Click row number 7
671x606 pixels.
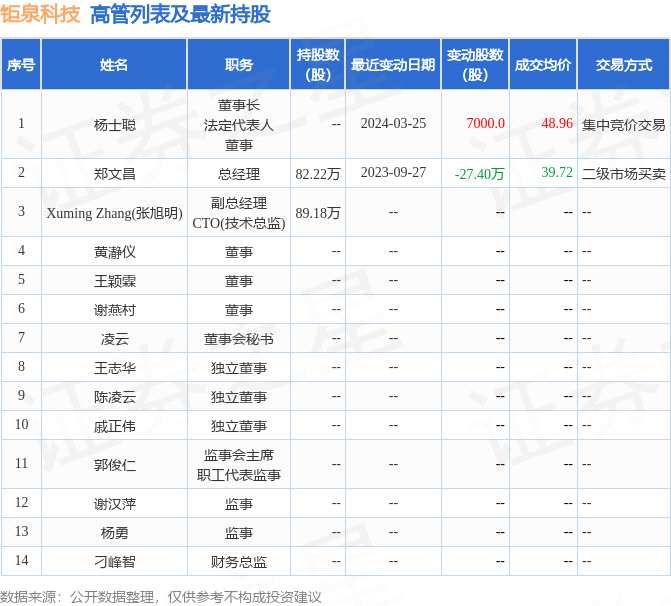pos(21,337)
